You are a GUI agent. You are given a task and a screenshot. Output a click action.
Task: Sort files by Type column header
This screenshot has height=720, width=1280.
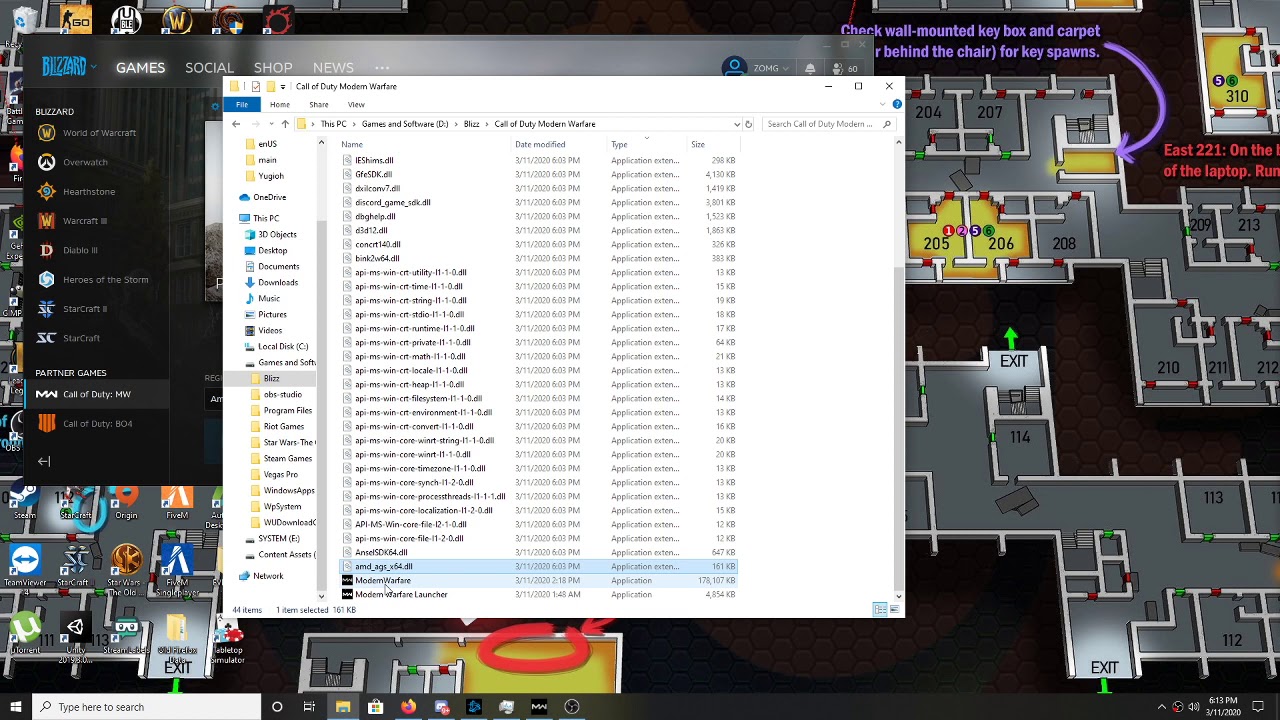click(x=620, y=145)
